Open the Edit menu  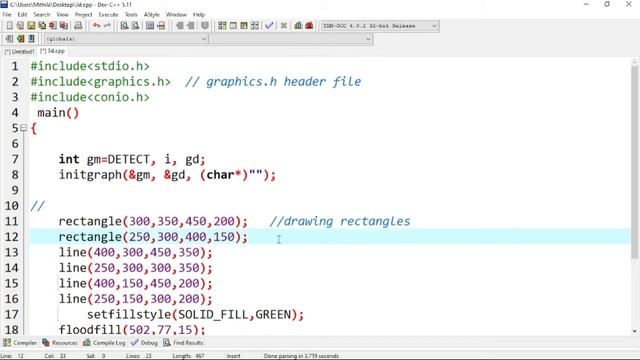coord(22,14)
